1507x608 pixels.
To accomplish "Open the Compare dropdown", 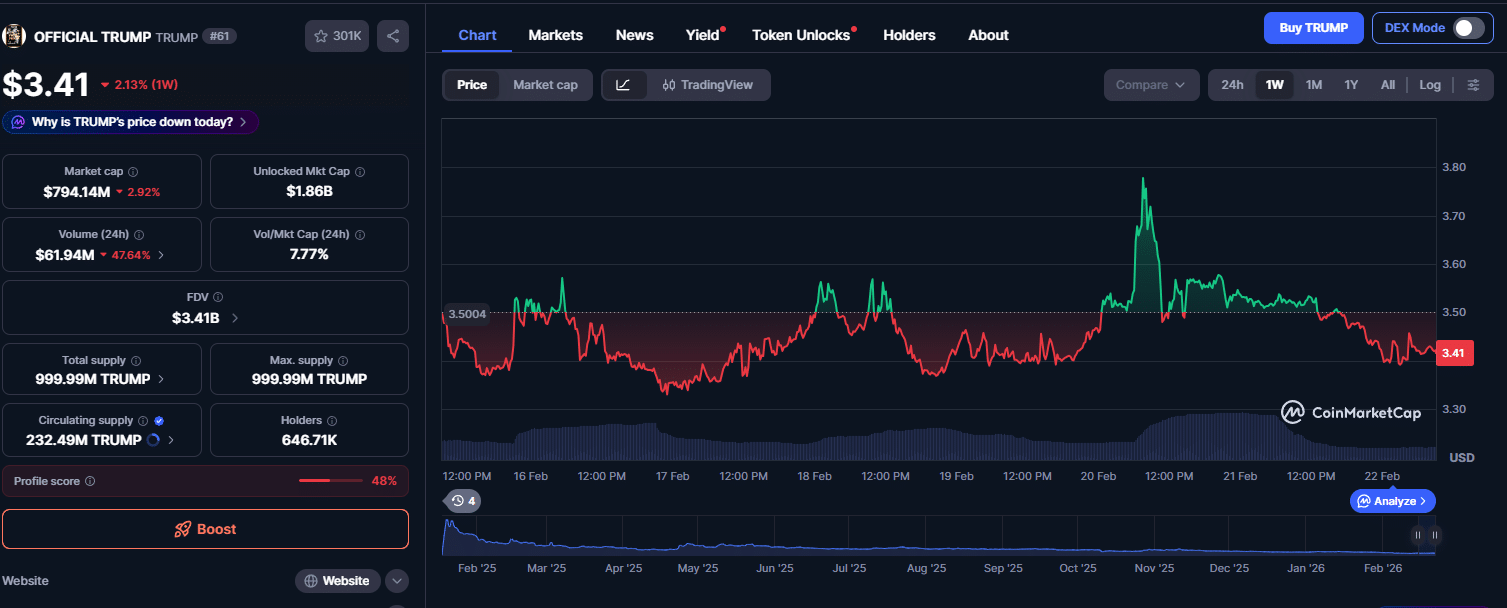I will [x=1151, y=85].
